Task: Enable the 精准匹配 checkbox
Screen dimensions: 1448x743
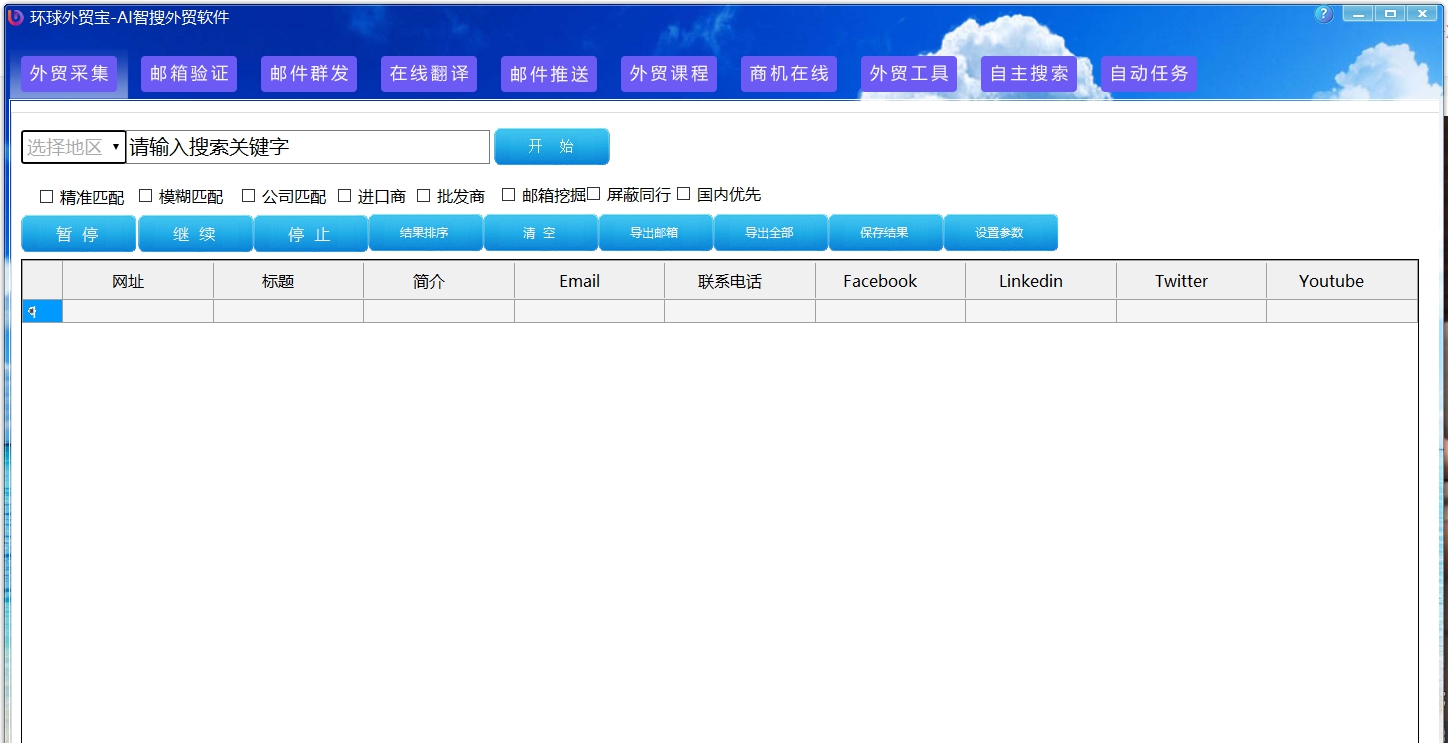Action: [x=46, y=195]
